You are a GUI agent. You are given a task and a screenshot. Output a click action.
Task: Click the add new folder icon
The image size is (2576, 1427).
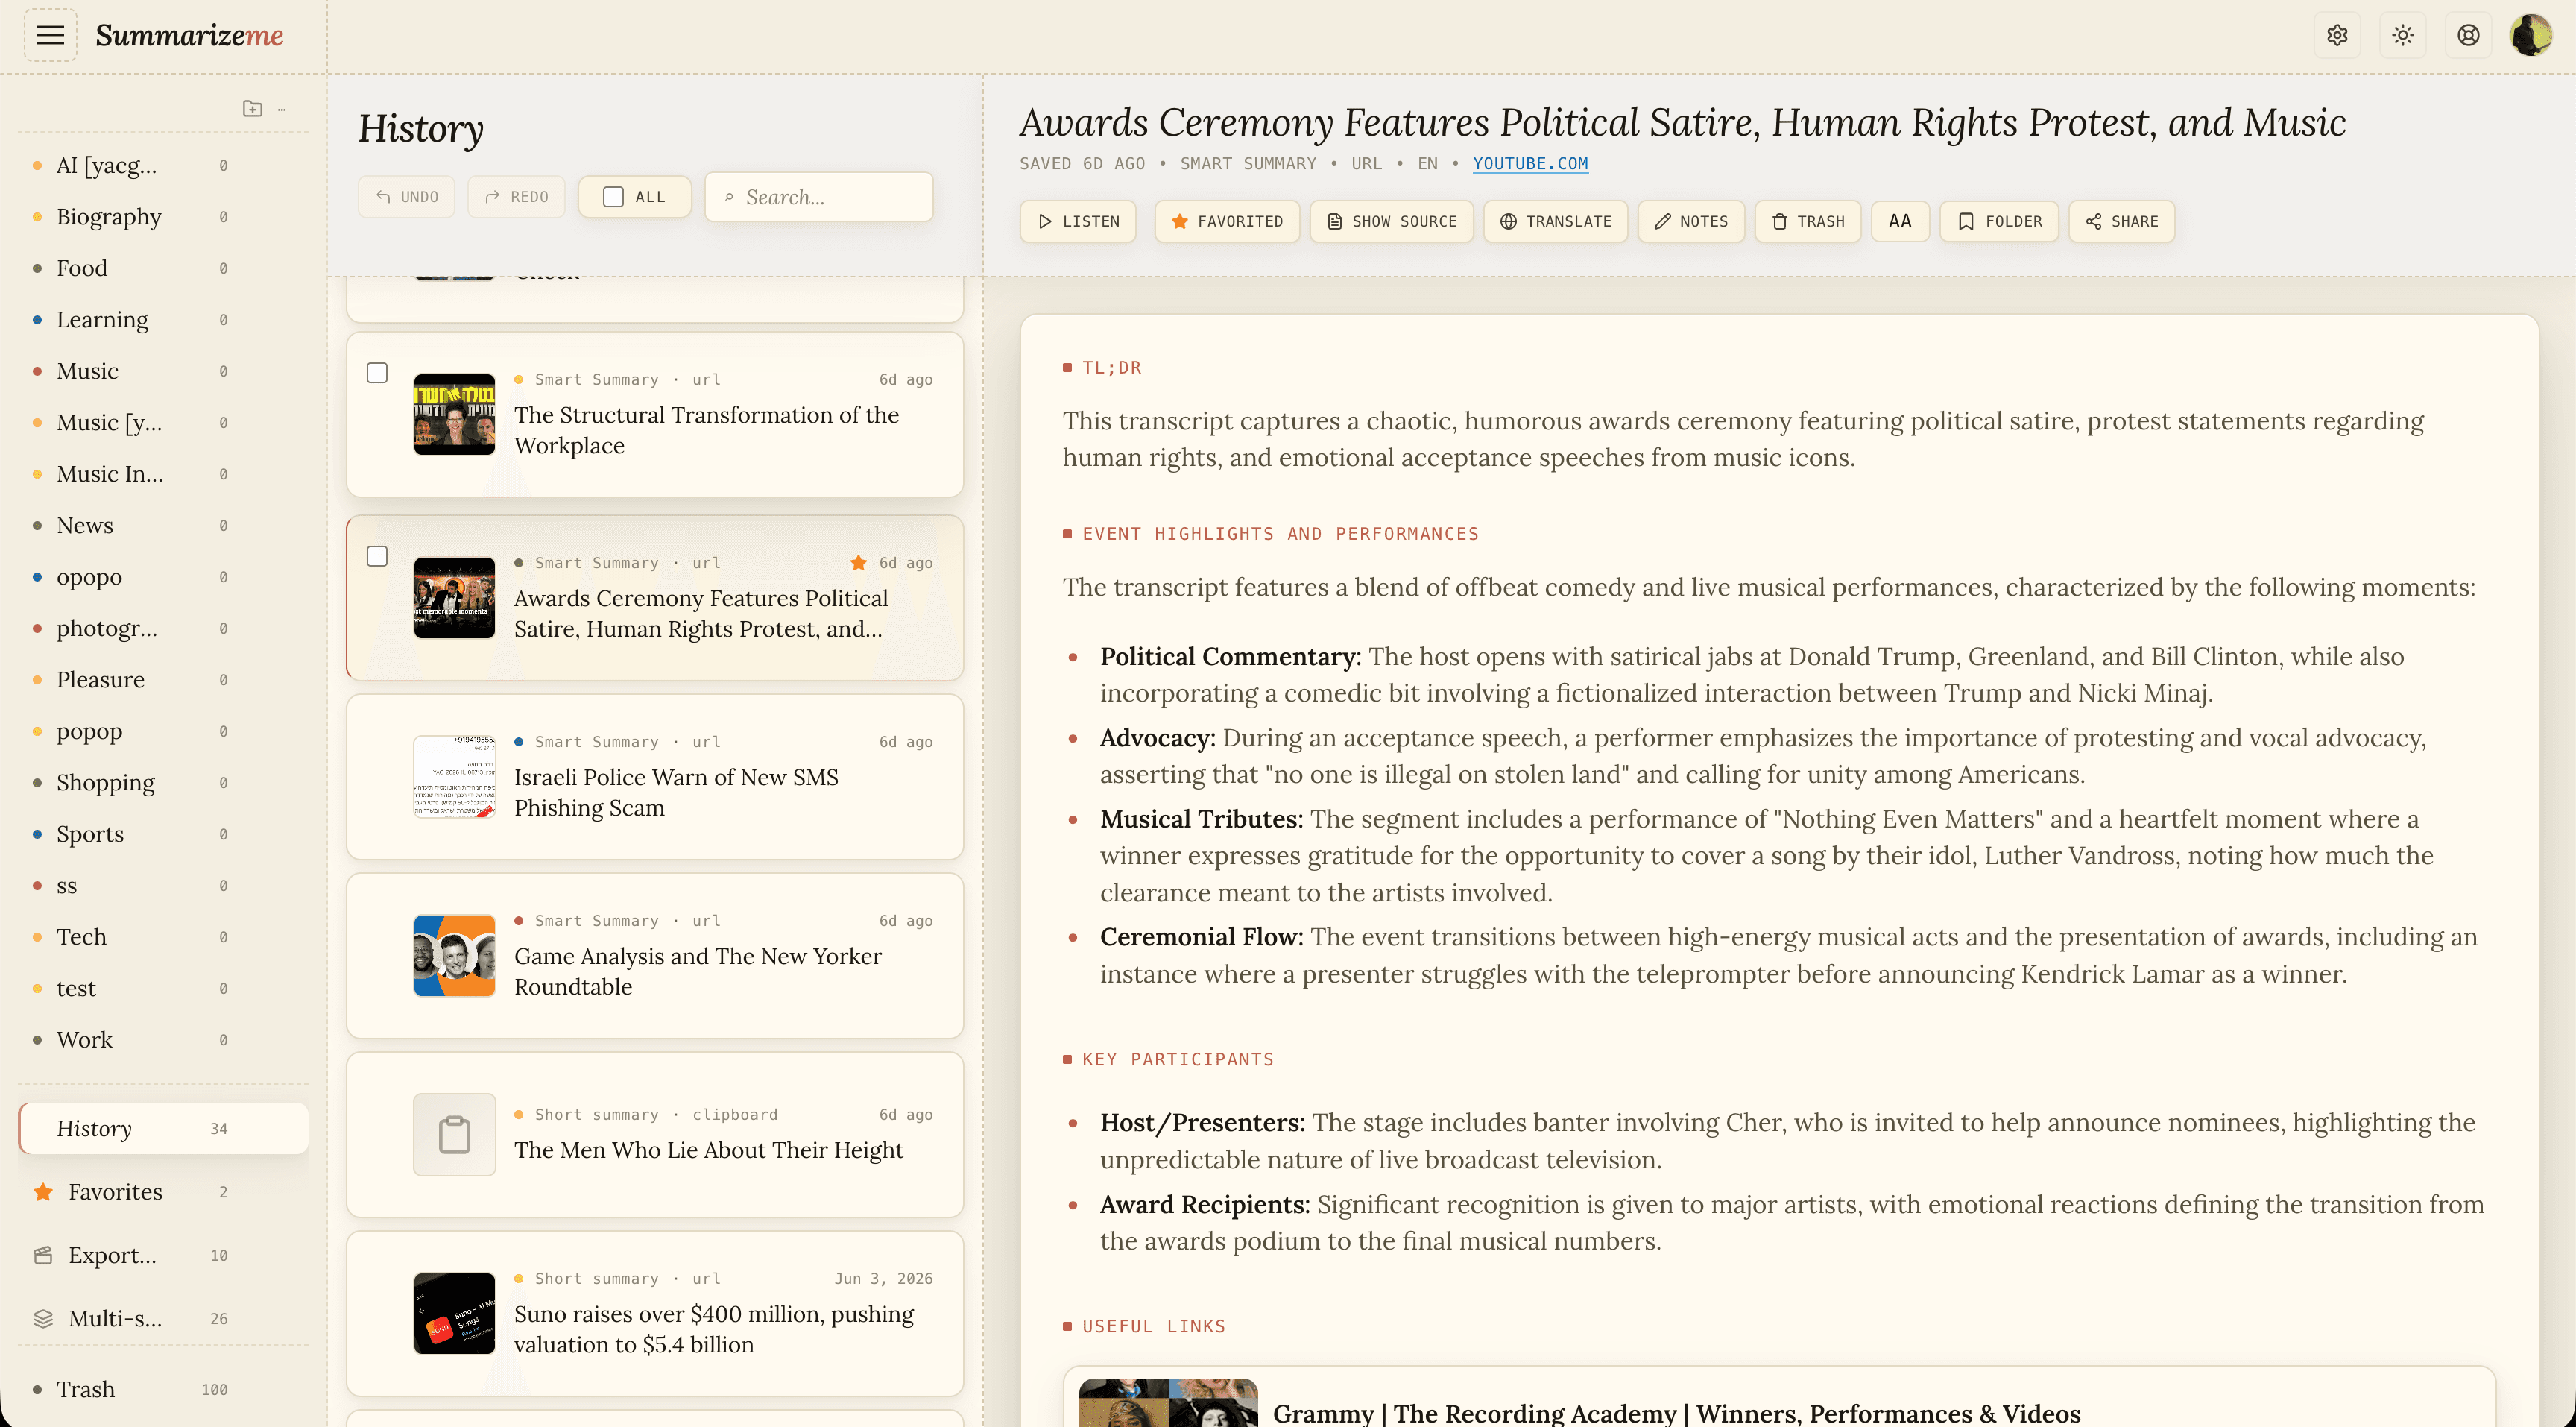click(253, 108)
